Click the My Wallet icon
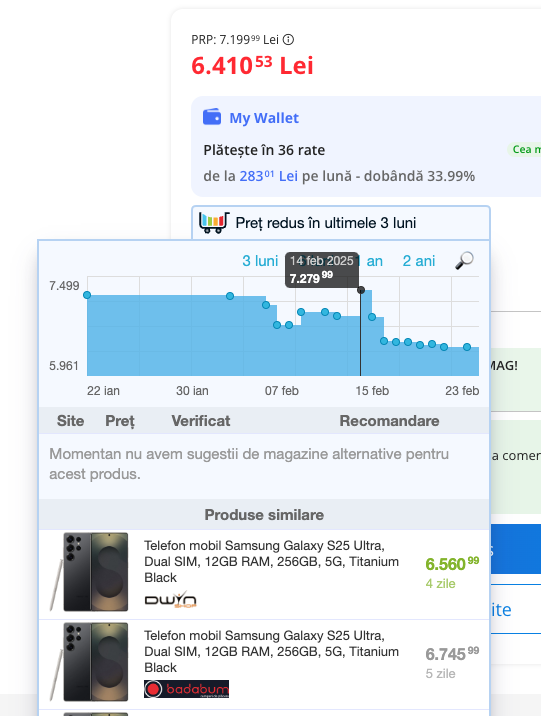Image resolution: width=541 pixels, height=716 pixels. coord(212,117)
